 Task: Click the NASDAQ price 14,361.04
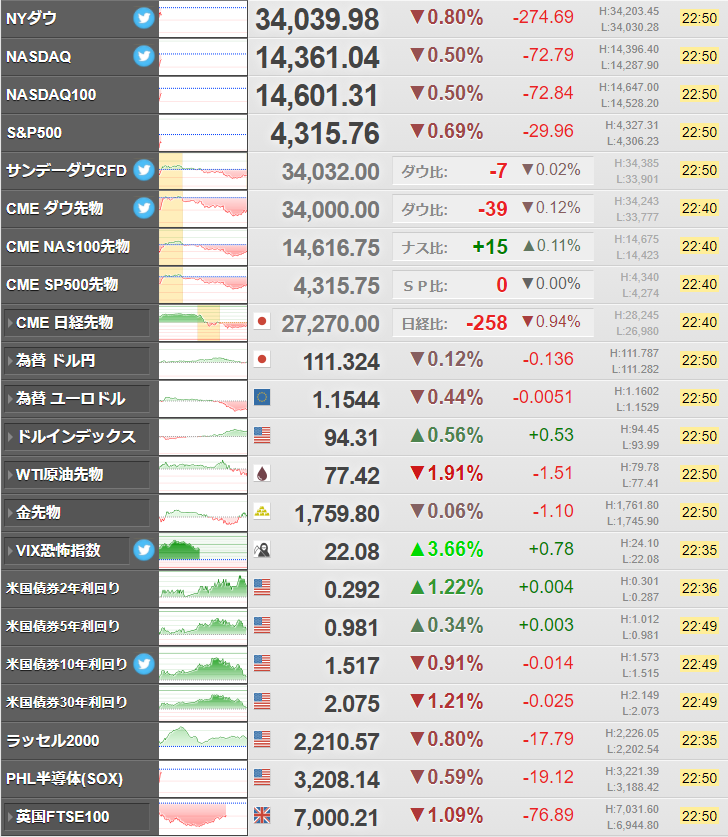[318, 58]
